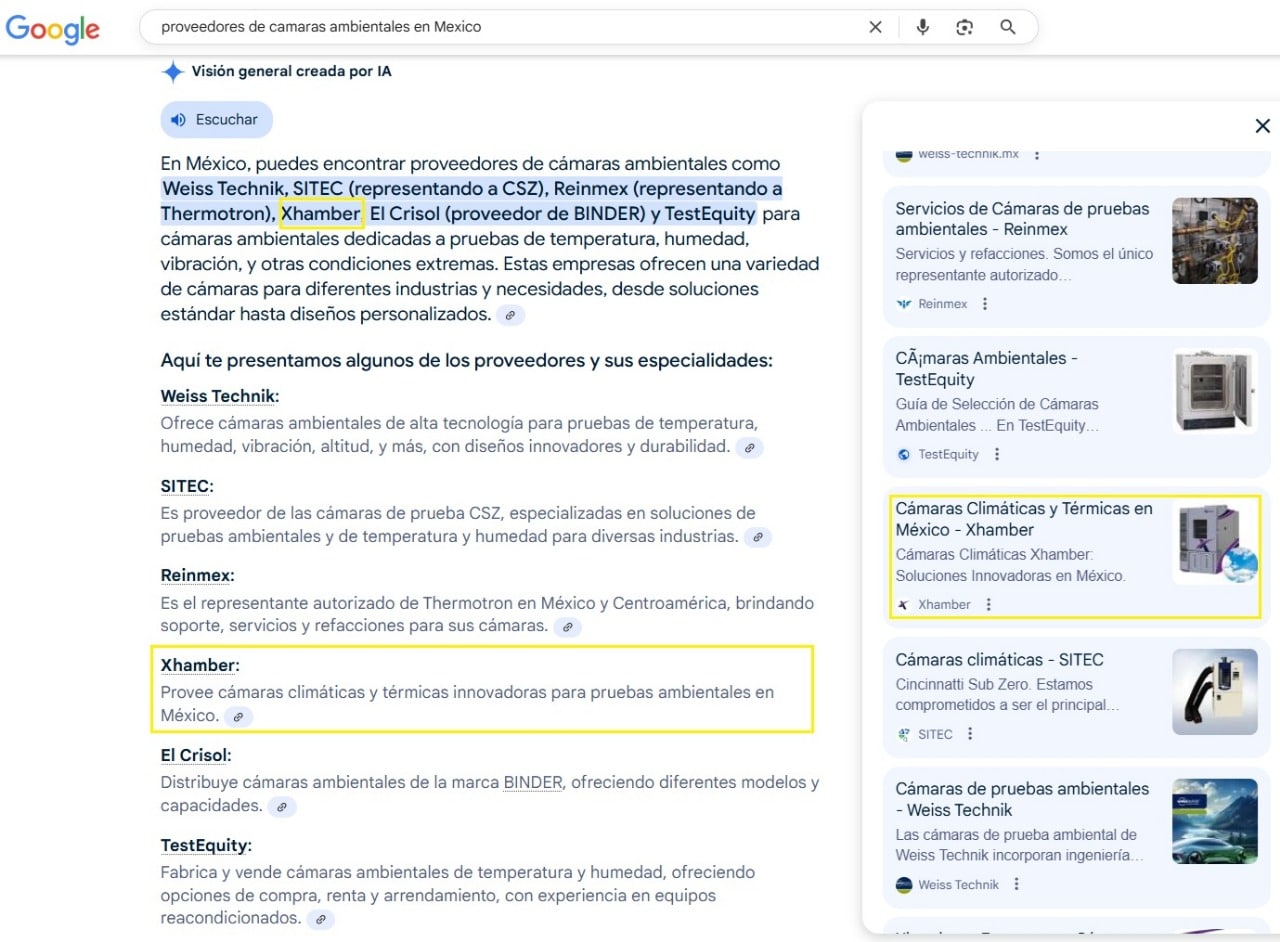Open source link icon after El Crisol description
Viewport: 1280px width, 942px height.
click(282, 806)
